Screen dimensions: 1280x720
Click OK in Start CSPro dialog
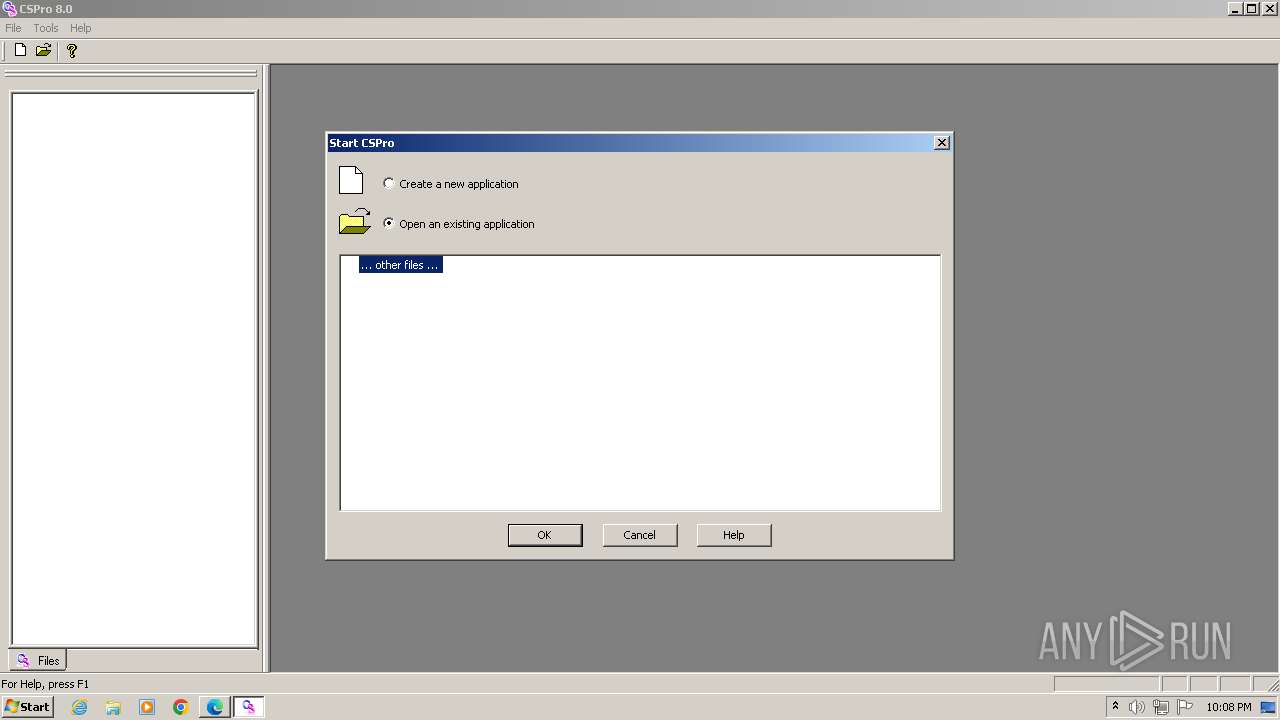544,535
